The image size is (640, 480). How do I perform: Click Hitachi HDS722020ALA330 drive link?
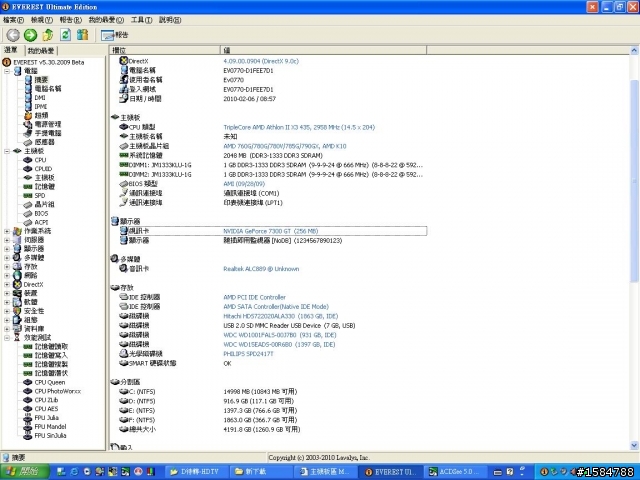[x=280, y=316]
